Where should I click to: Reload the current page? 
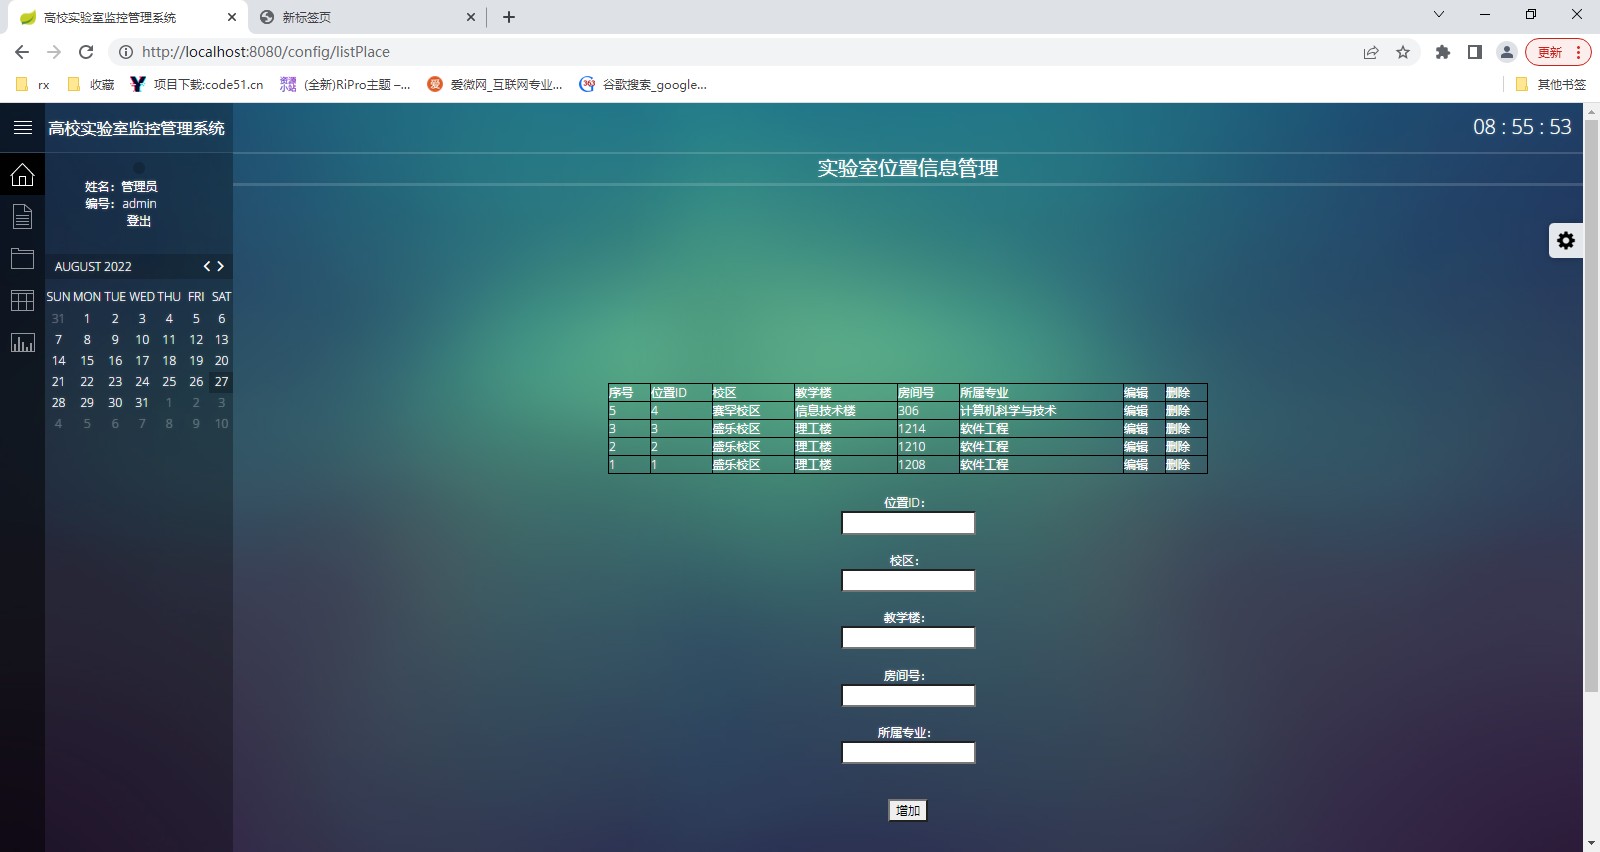pos(86,52)
